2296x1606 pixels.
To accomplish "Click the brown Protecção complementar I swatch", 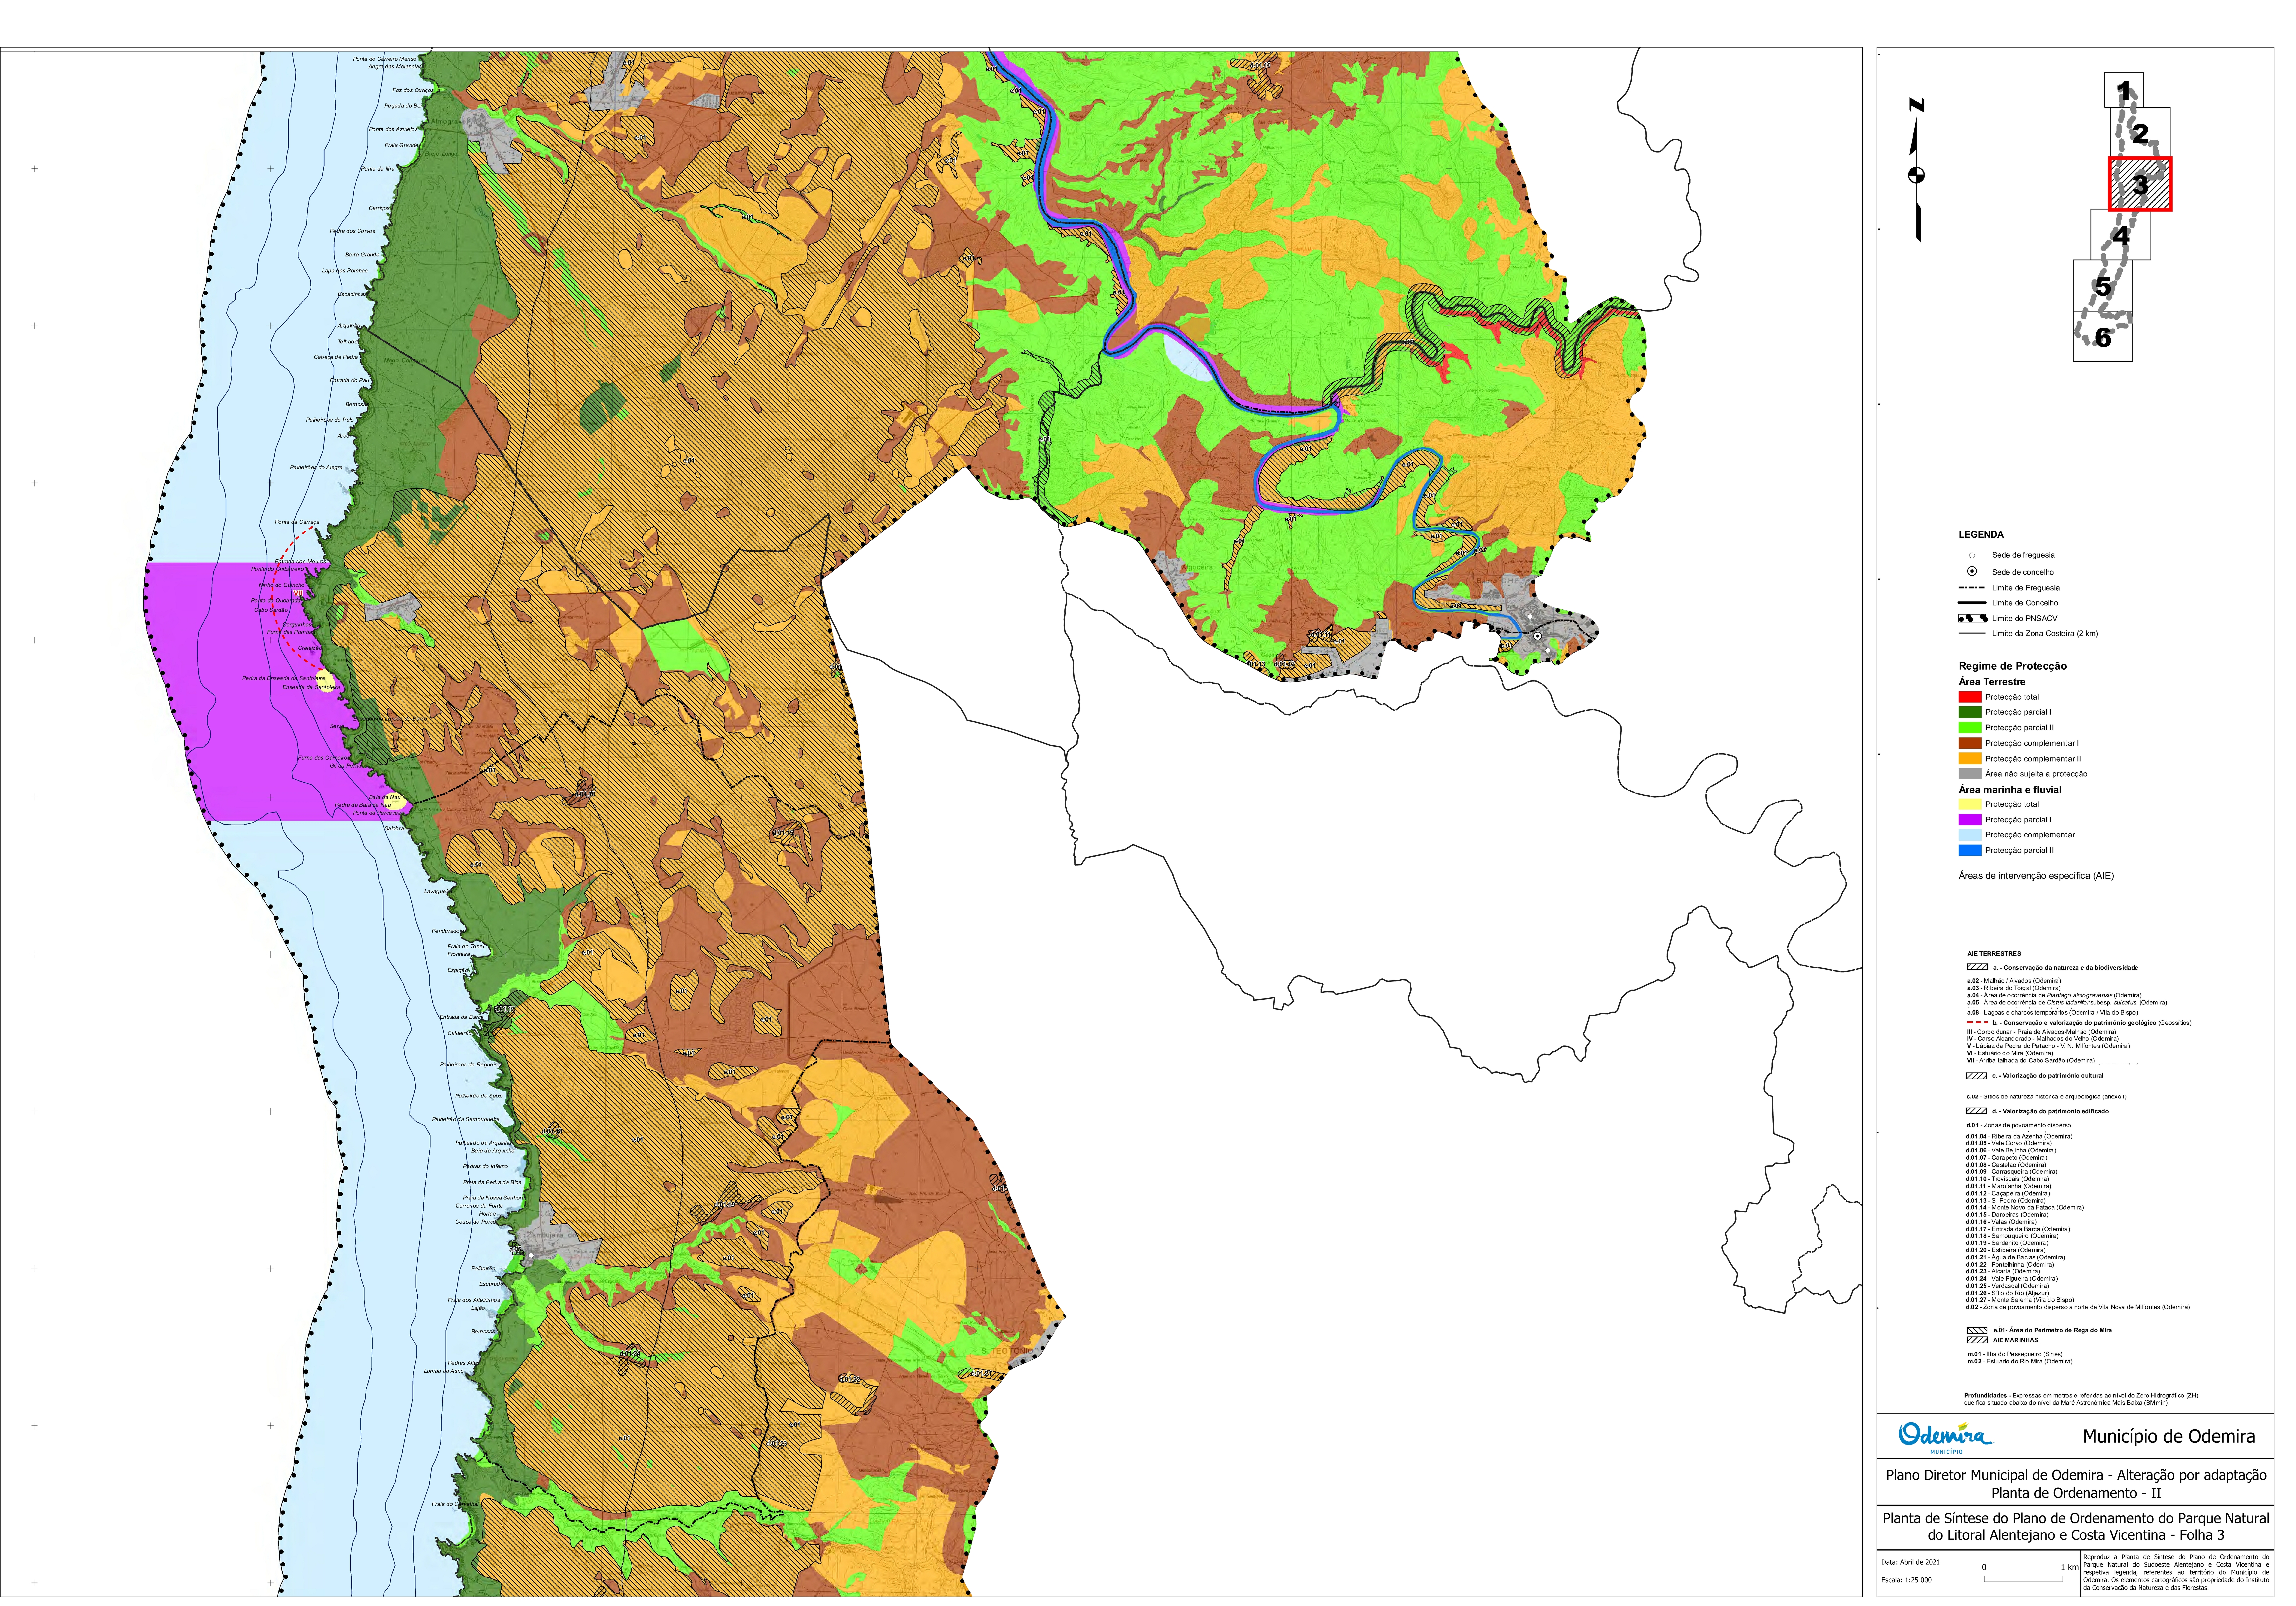I will [1970, 743].
